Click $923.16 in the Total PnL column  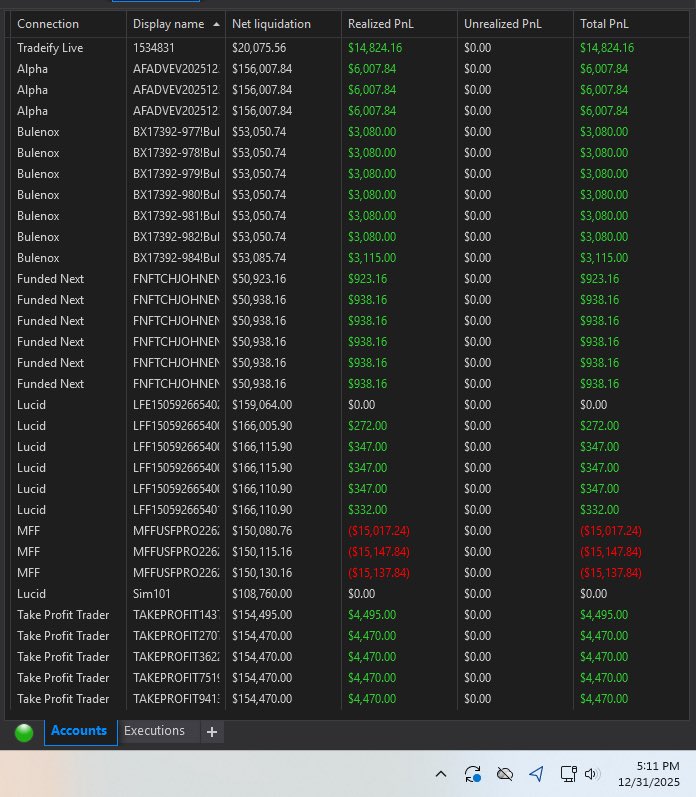[x=599, y=279]
